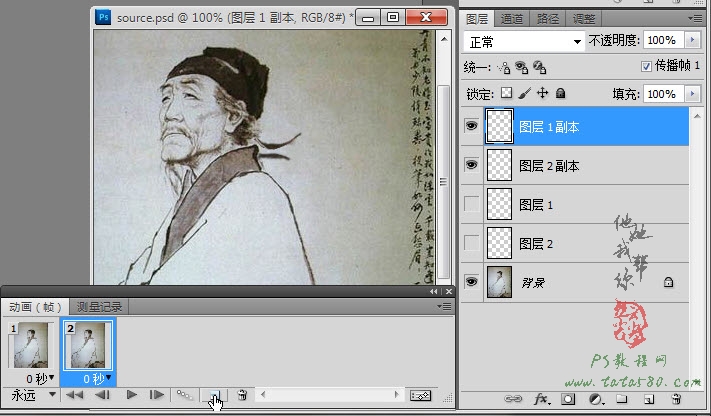Select next animation frame
711x416 pixels.
coord(156,395)
